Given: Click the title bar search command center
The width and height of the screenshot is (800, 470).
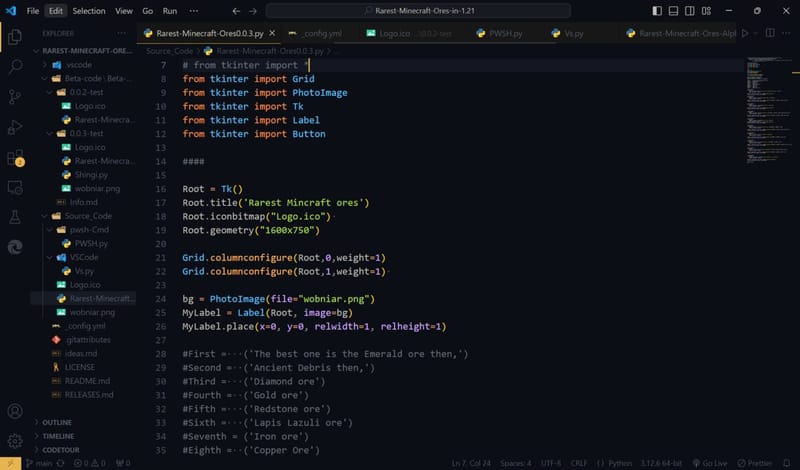Looking at the screenshot, I should (418, 11).
